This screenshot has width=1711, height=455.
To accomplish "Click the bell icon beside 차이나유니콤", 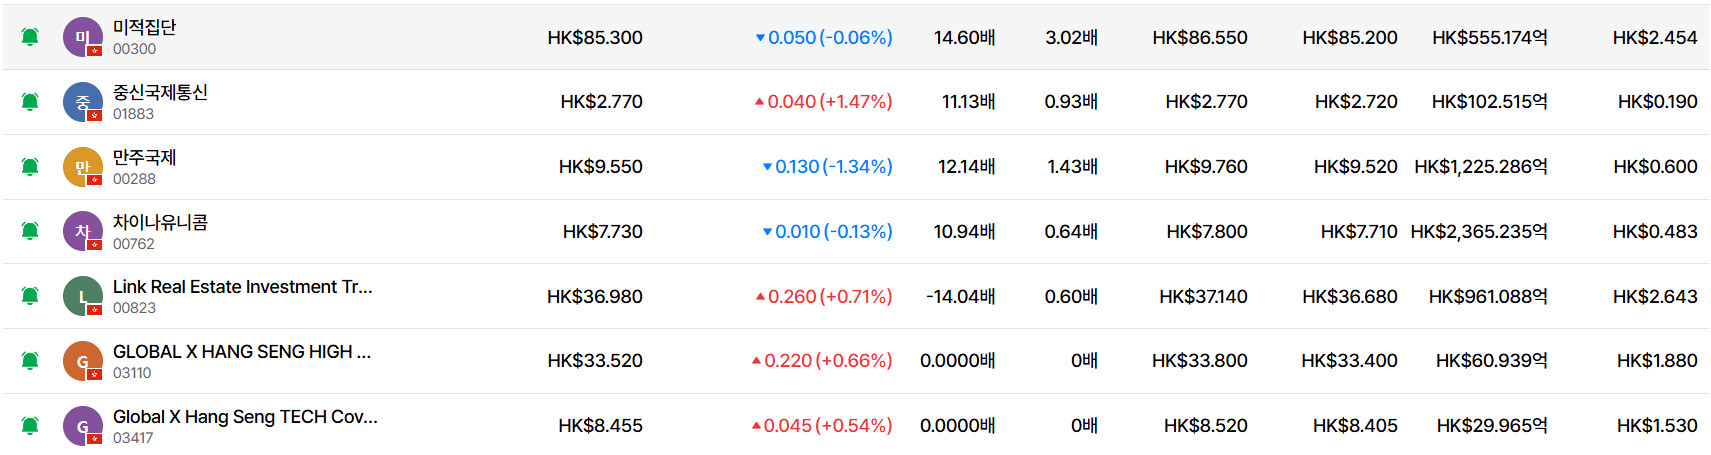I will click(x=30, y=231).
